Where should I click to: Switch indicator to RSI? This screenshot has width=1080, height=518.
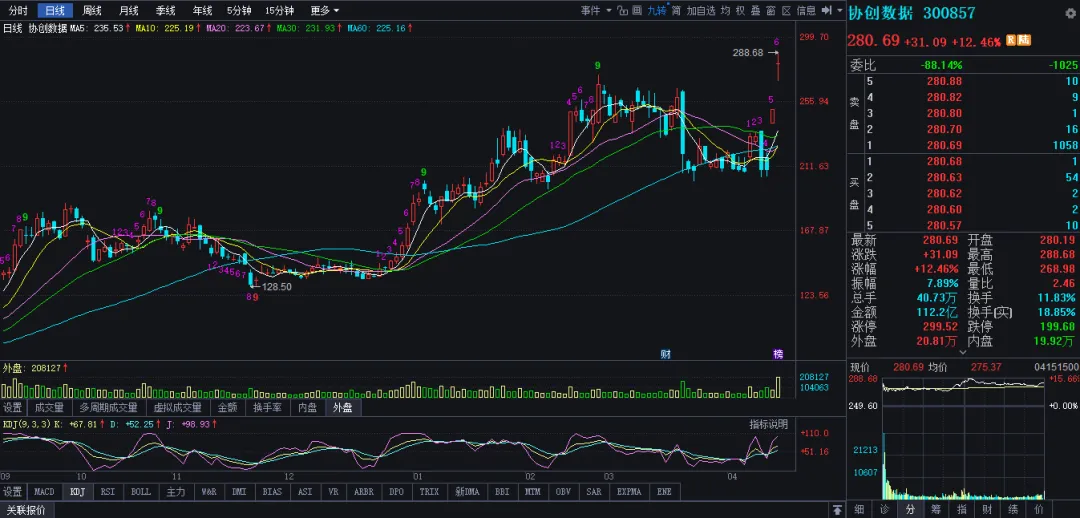[108, 492]
